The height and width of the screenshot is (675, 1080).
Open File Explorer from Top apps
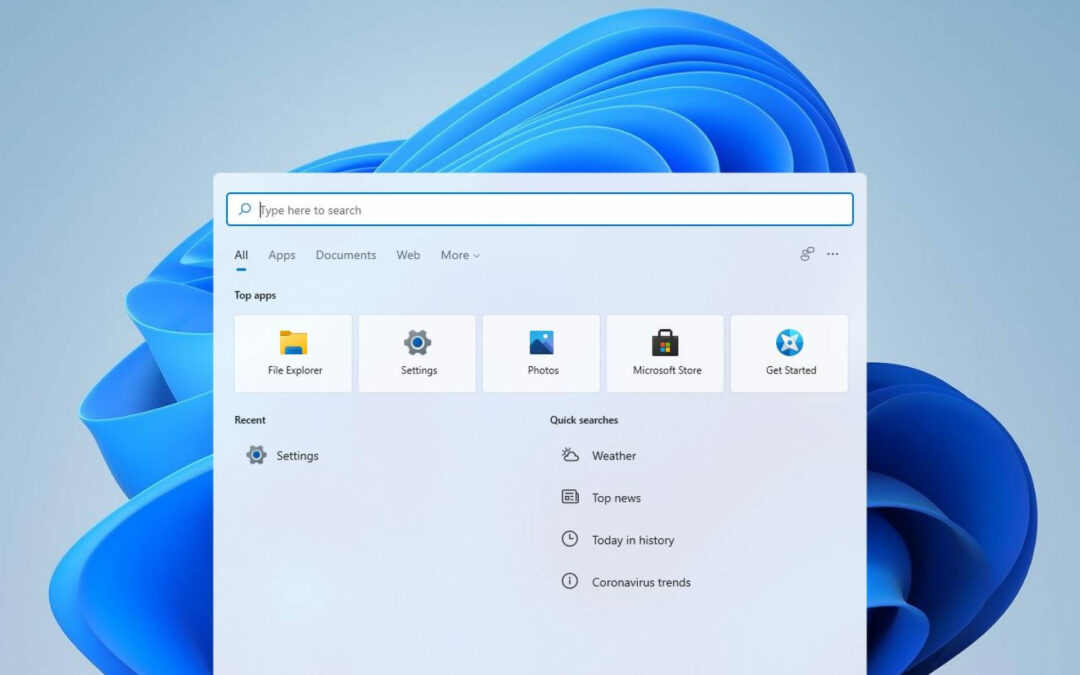(293, 353)
